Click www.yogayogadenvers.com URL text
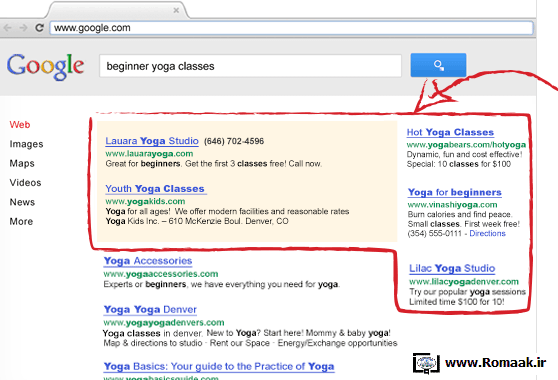 point(164,323)
